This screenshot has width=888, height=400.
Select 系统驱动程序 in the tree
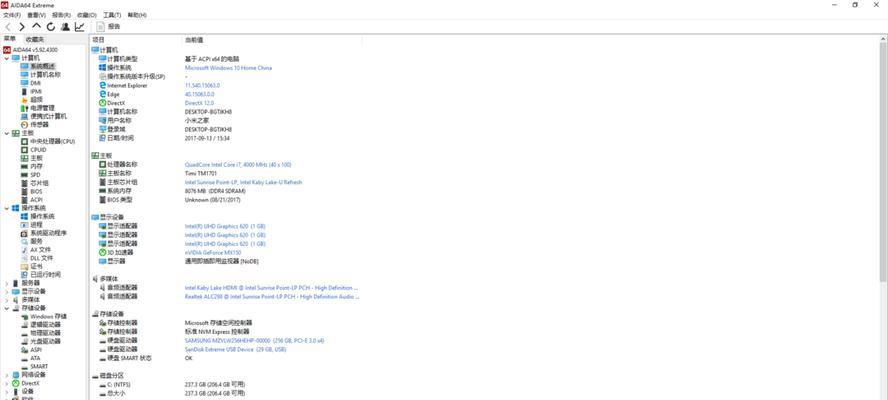click(x=48, y=233)
